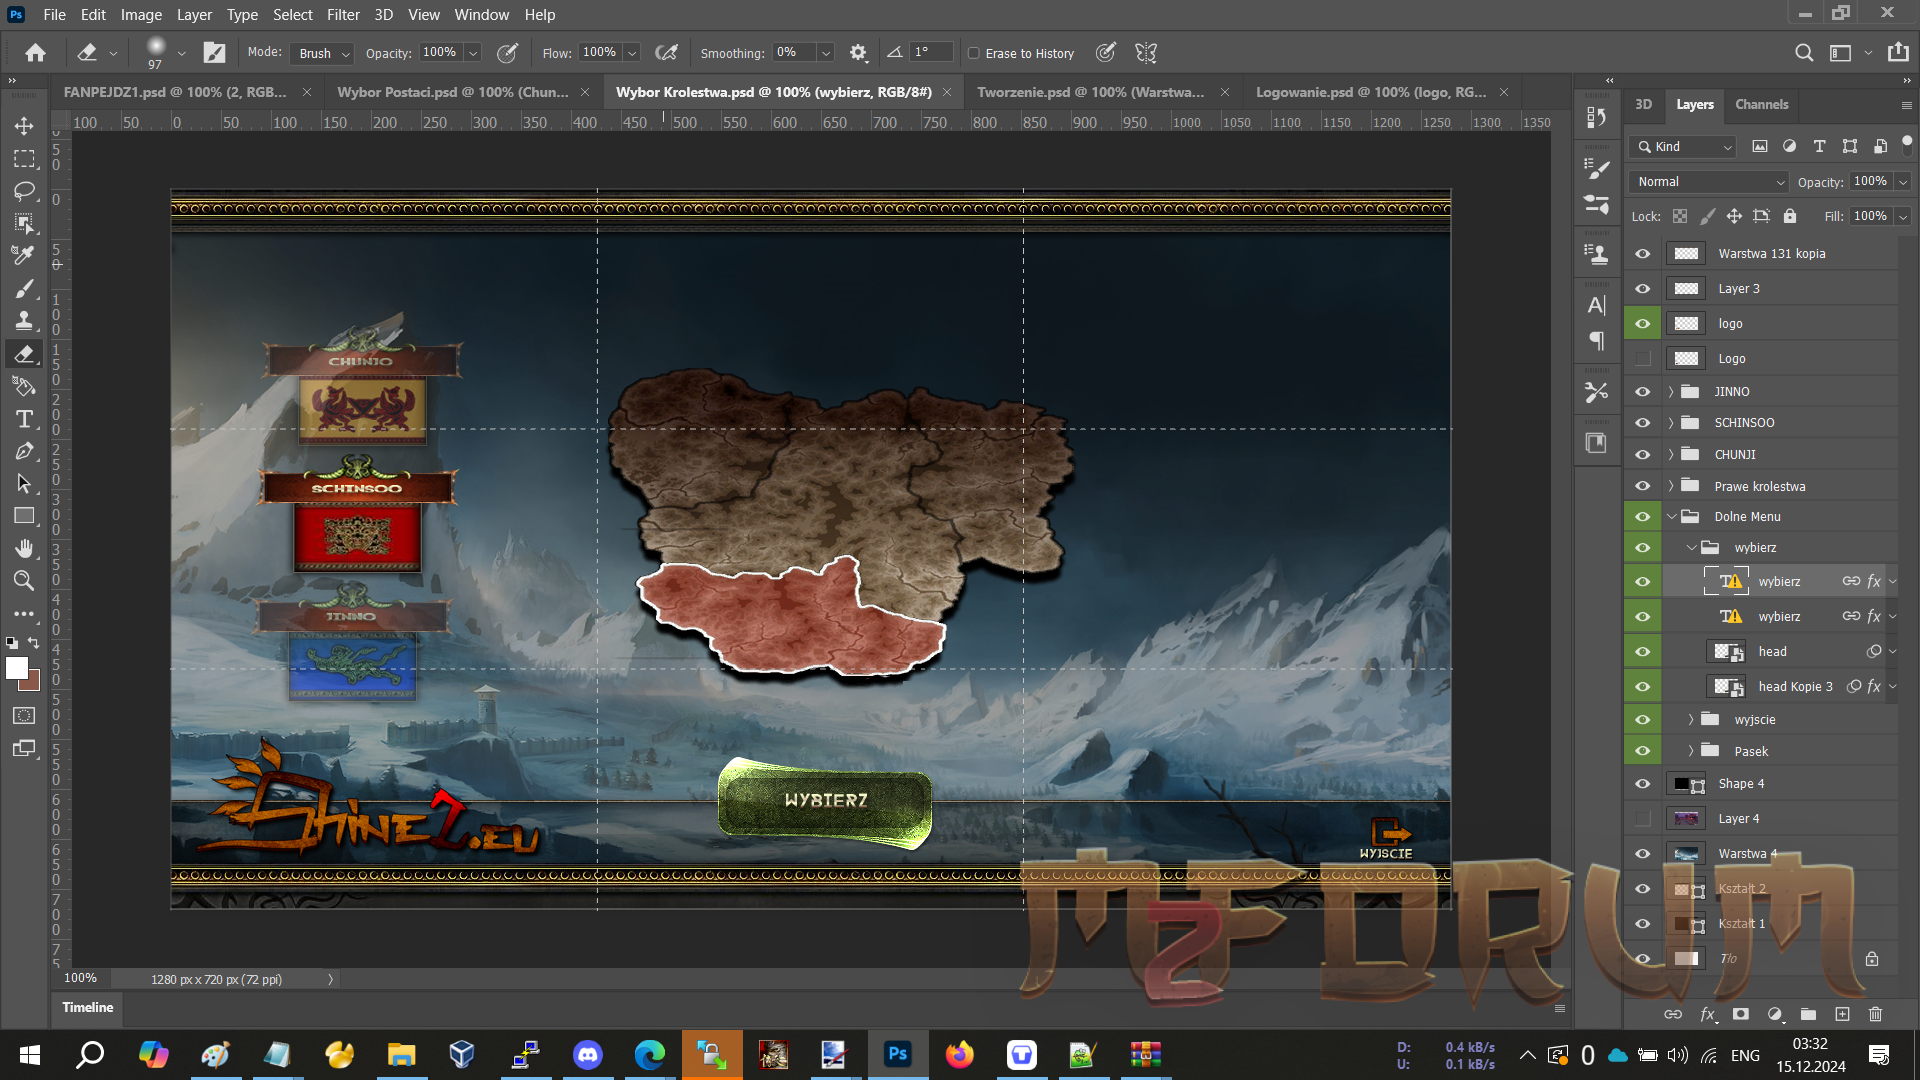Expand the JINNO layer group
The width and height of the screenshot is (1920, 1080).
click(1671, 392)
